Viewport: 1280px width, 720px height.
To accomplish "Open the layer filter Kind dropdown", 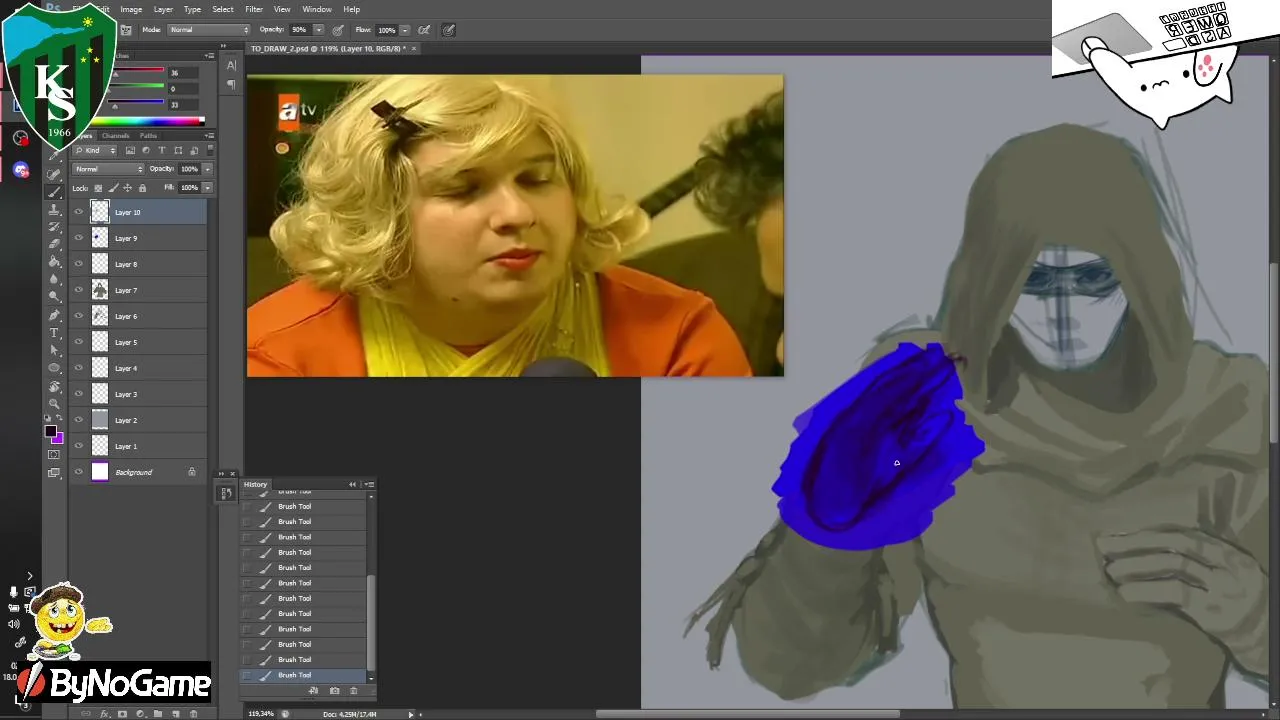I will coord(95,150).
